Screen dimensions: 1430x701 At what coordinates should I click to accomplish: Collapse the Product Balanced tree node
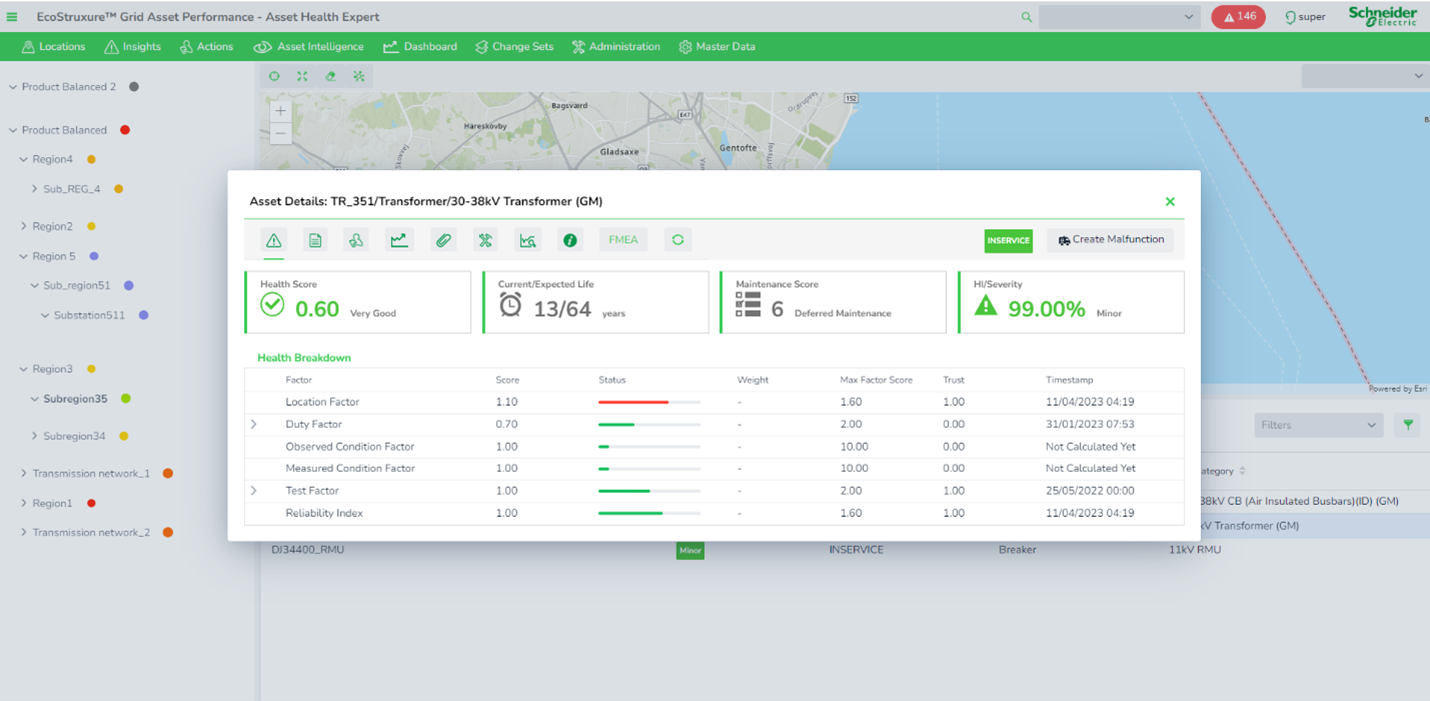tap(13, 130)
